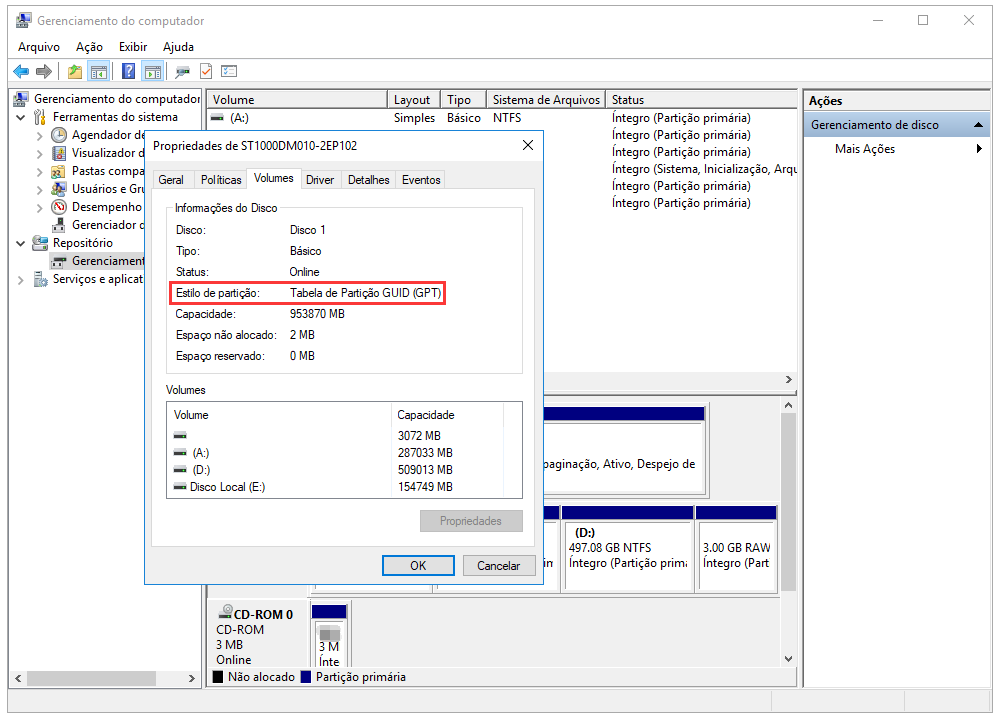The image size is (1000, 720).
Task: Switch to the Políticas tab
Action: point(221,180)
